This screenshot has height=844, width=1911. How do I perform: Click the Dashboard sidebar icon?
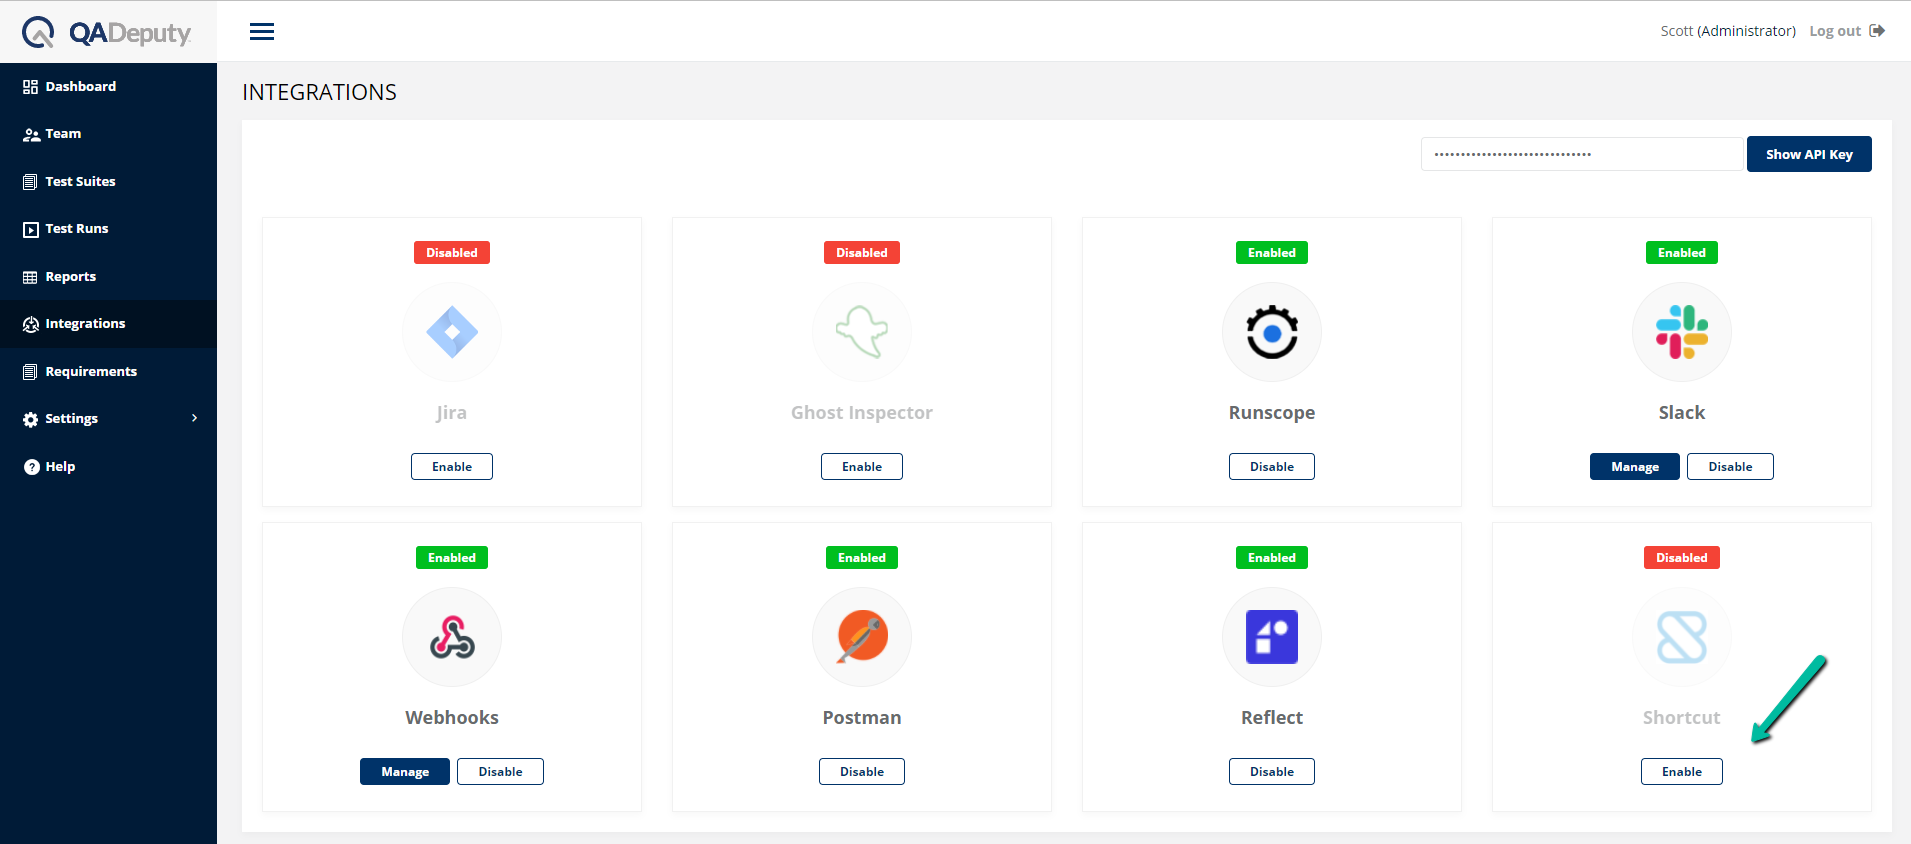coord(31,87)
